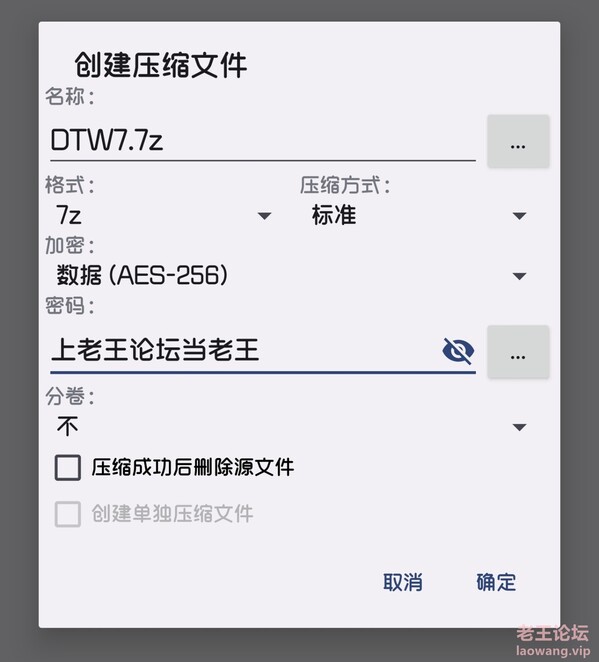Expand the 分卷 dropdown arrow next to 不

point(519,427)
